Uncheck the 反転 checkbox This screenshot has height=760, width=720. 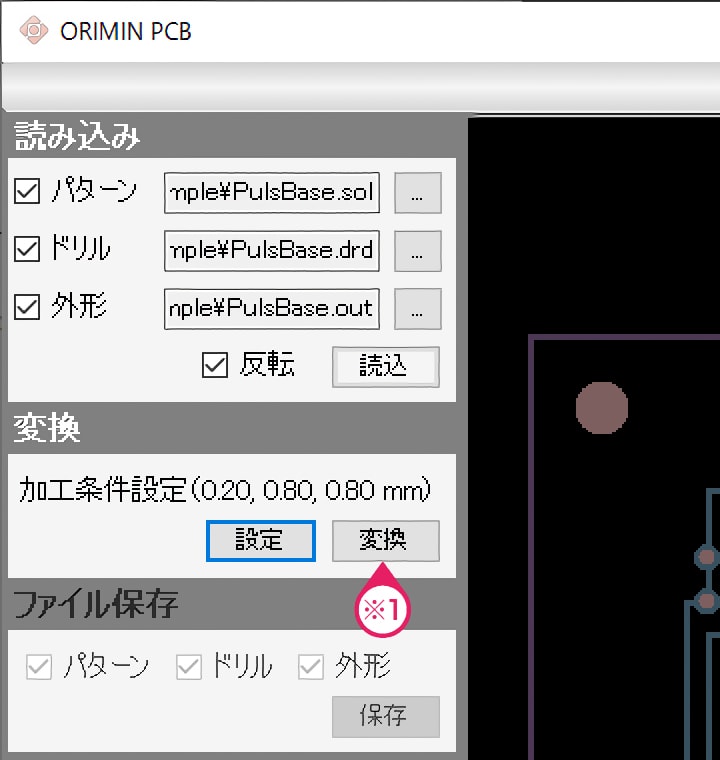click(x=215, y=366)
